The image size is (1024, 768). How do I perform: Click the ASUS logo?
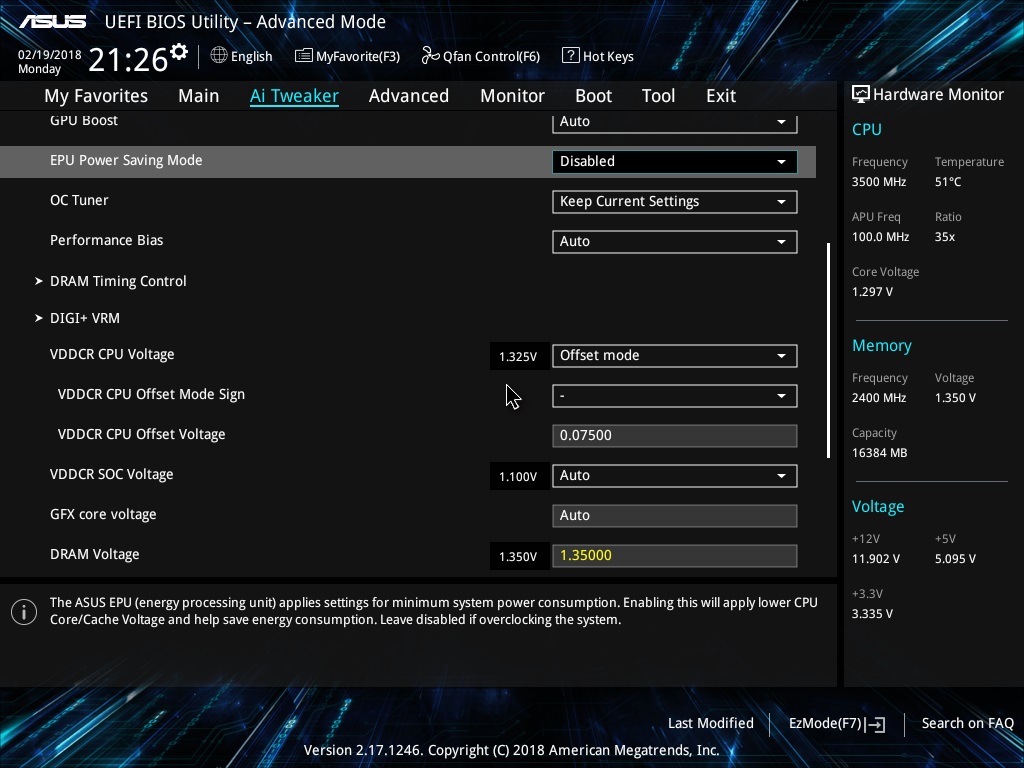click(x=52, y=22)
